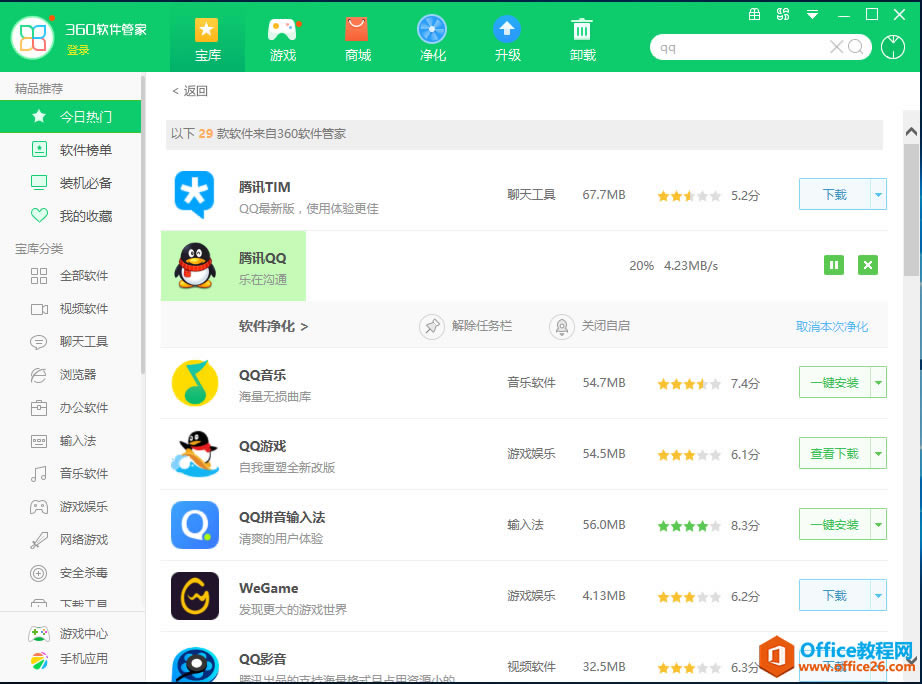Screen dimensions: 922x684
Task: Open the 网络游戏 category
Action: pos(71,539)
